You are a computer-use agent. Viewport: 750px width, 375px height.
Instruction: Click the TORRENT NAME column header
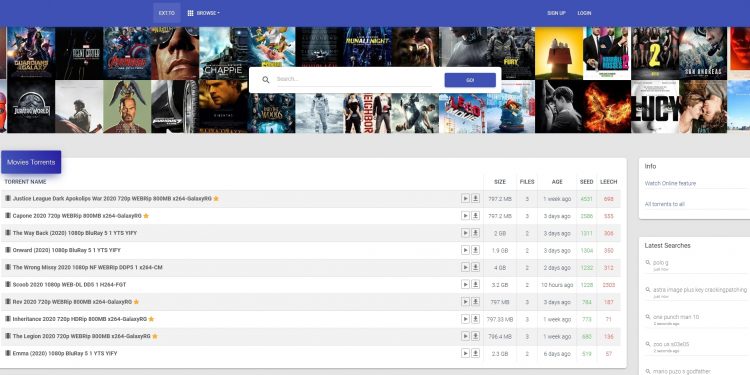pos(25,182)
